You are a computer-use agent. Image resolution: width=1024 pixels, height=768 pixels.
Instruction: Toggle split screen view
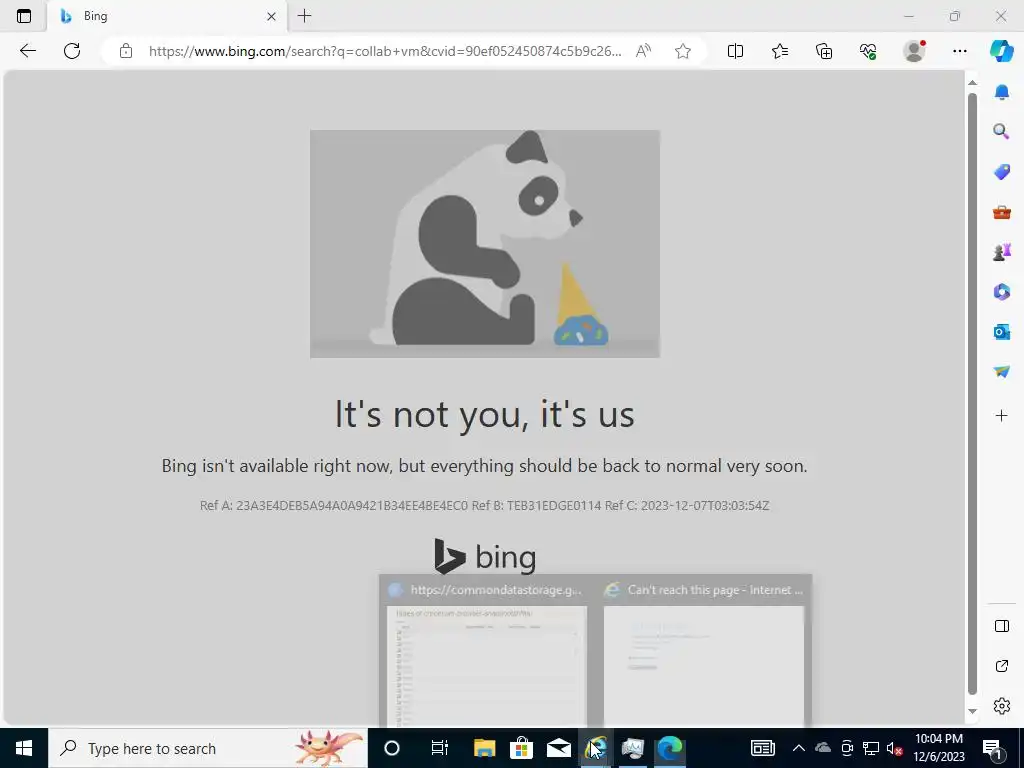click(735, 51)
